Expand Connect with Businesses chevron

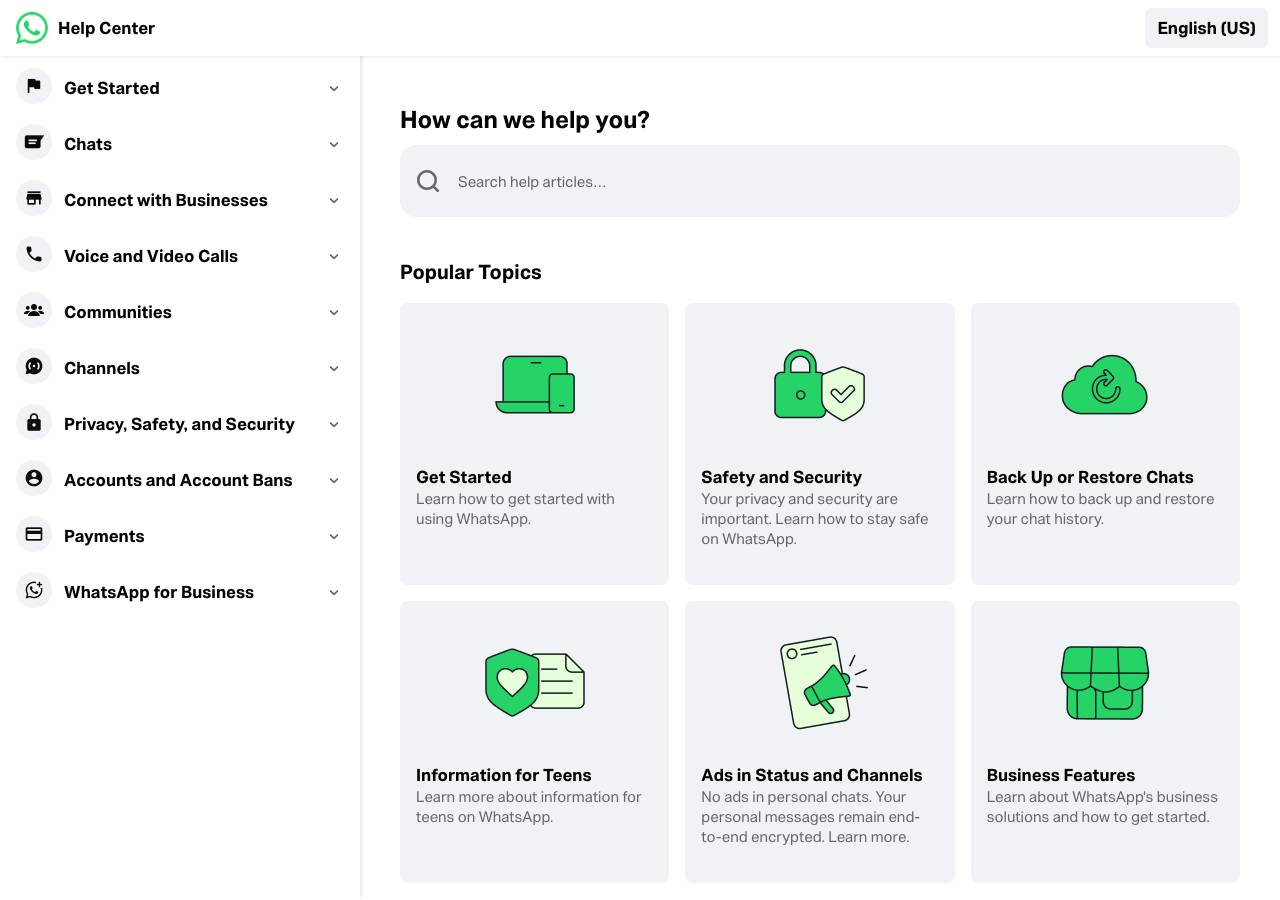pyautogui.click(x=334, y=200)
